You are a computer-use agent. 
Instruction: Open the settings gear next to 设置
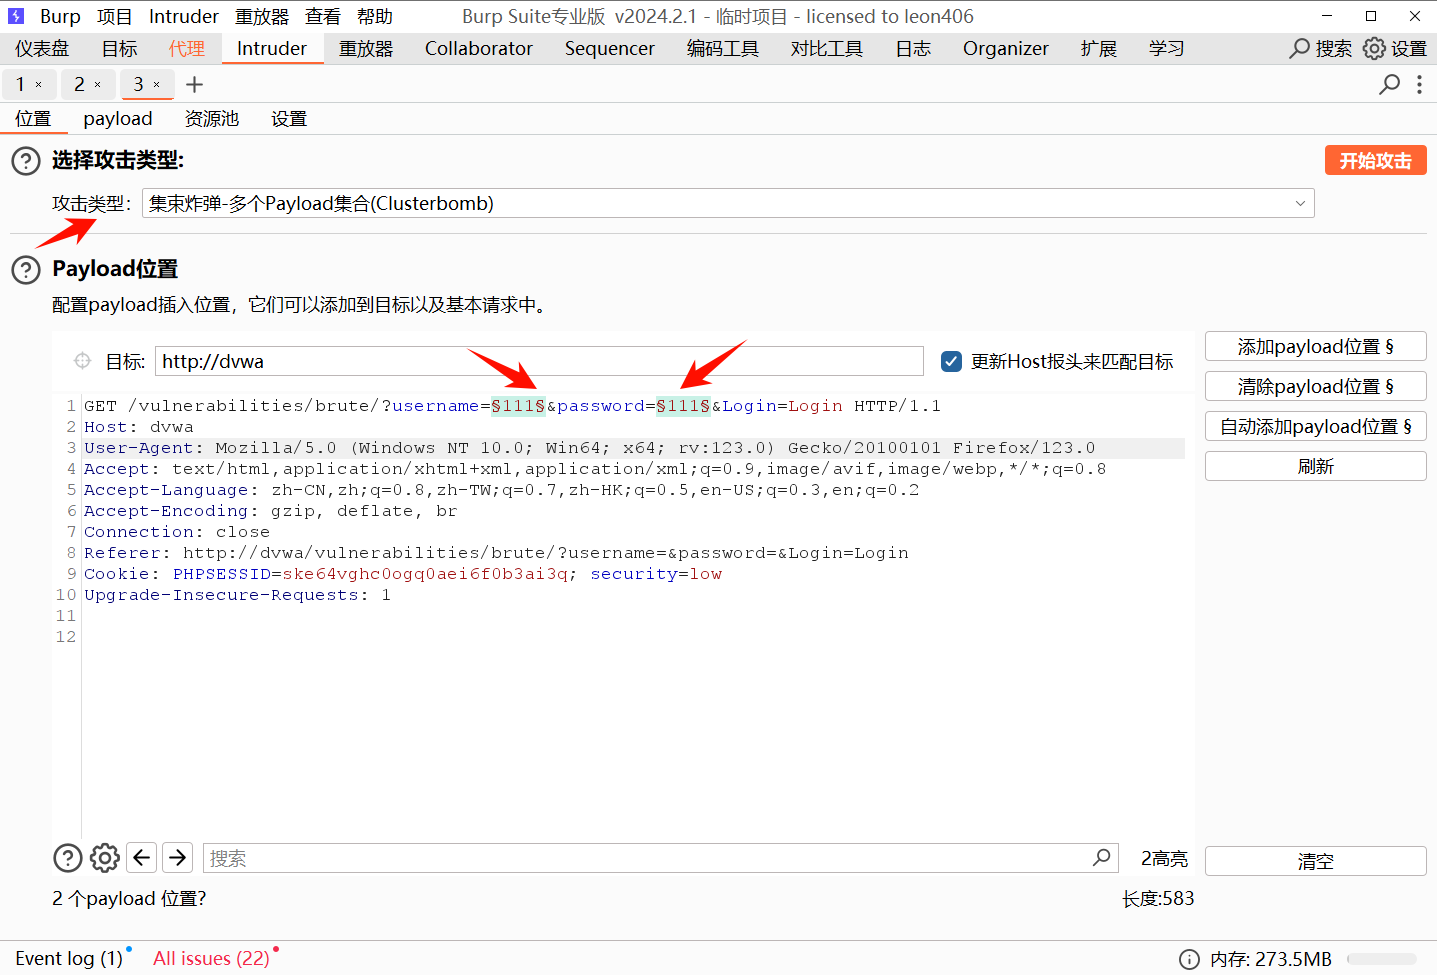pos(1375,48)
